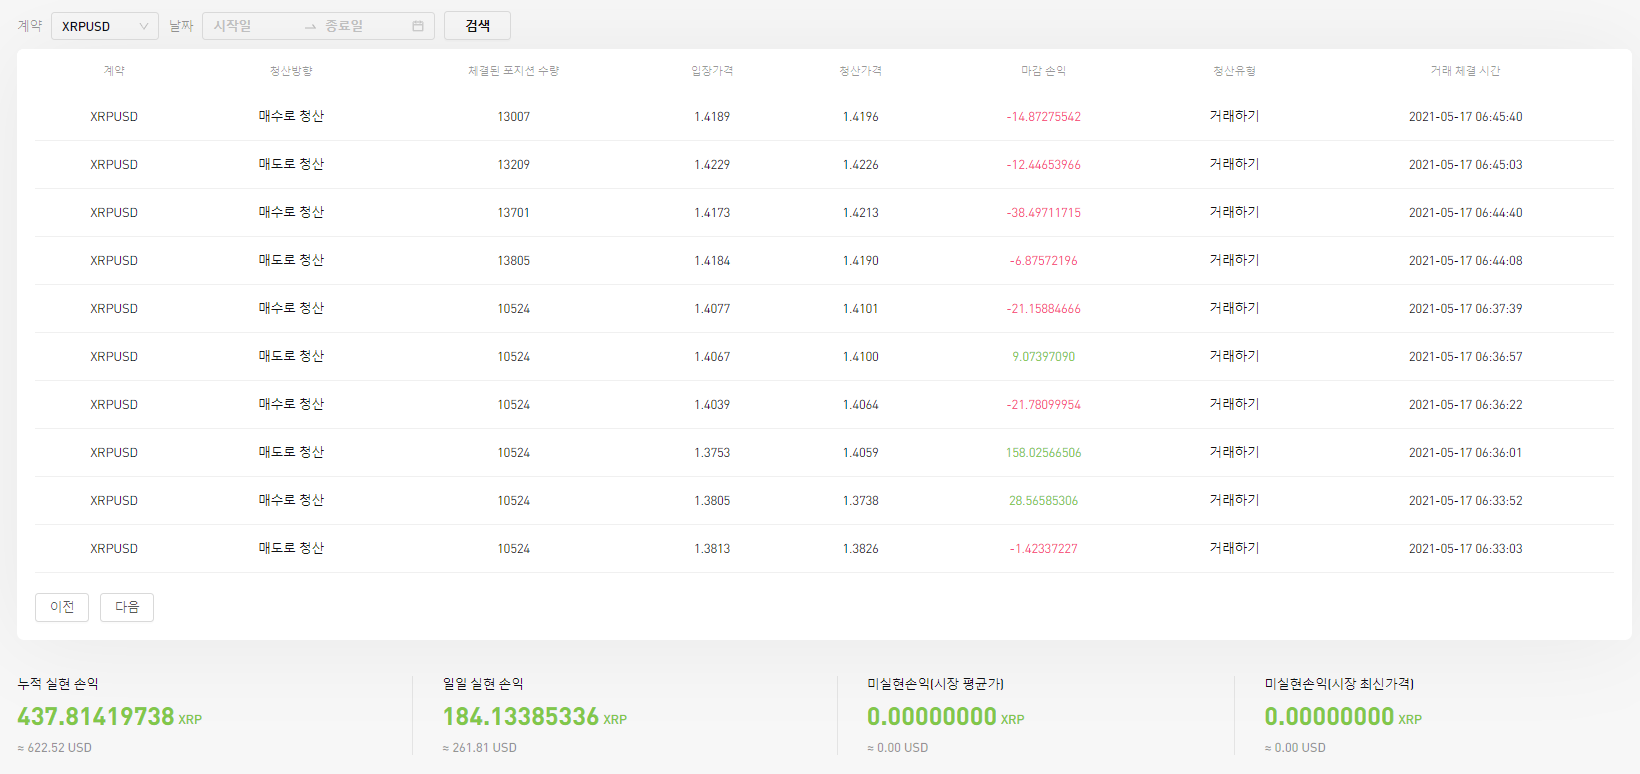This screenshot has height=774, width=1640.
Task: Open the XRPUSD contract dropdown
Action: point(104,26)
